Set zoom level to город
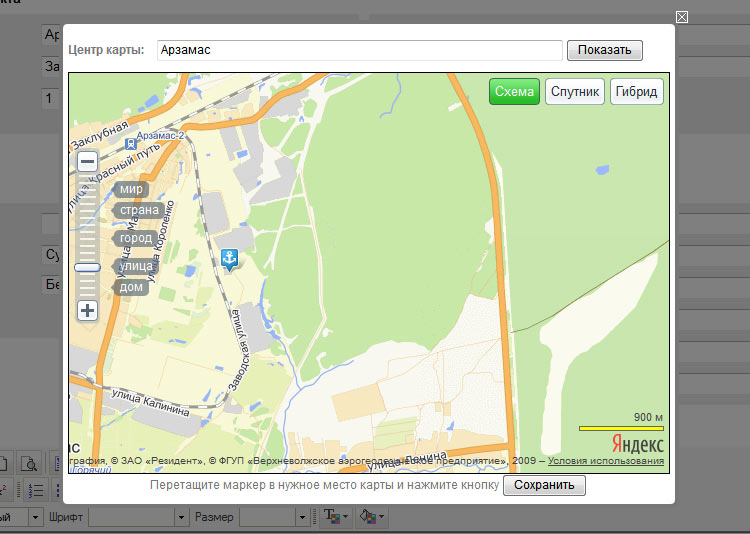Image resolution: width=750 pixels, height=534 pixels. coord(135,238)
